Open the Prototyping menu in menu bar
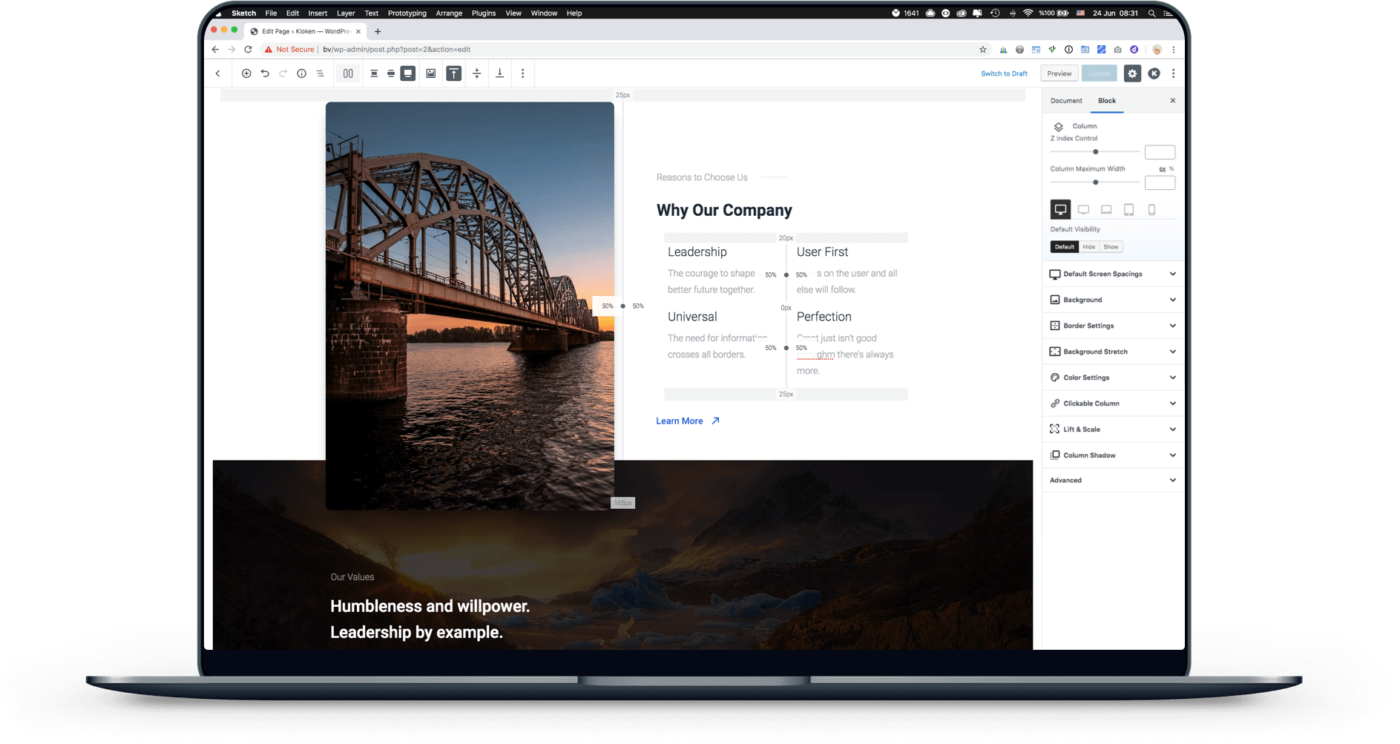The width and height of the screenshot is (1400, 744). tap(406, 13)
